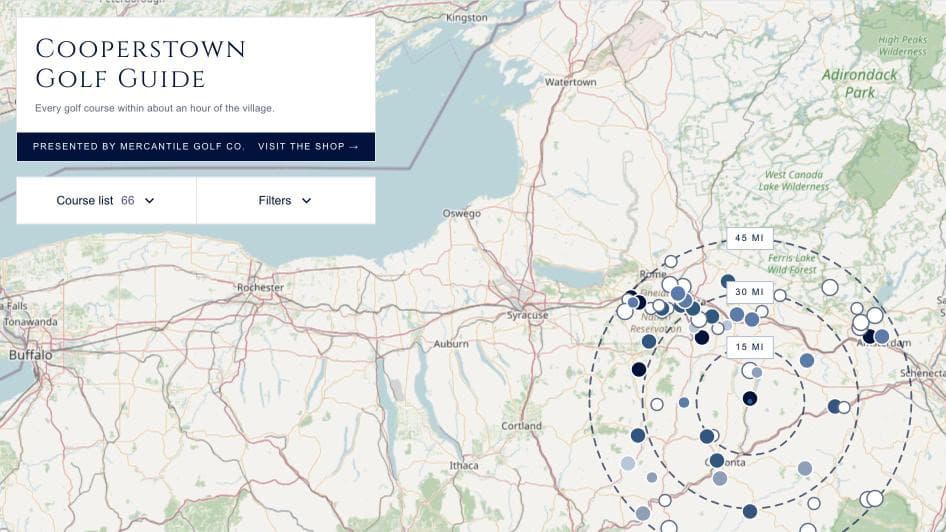Select the white course marker above the Rome label
The height and width of the screenshot is (532, 946).
671,262
